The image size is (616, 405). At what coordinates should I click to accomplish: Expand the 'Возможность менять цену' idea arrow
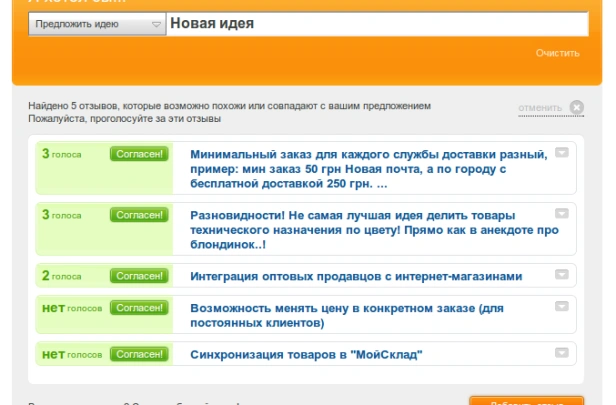(562, 306)
